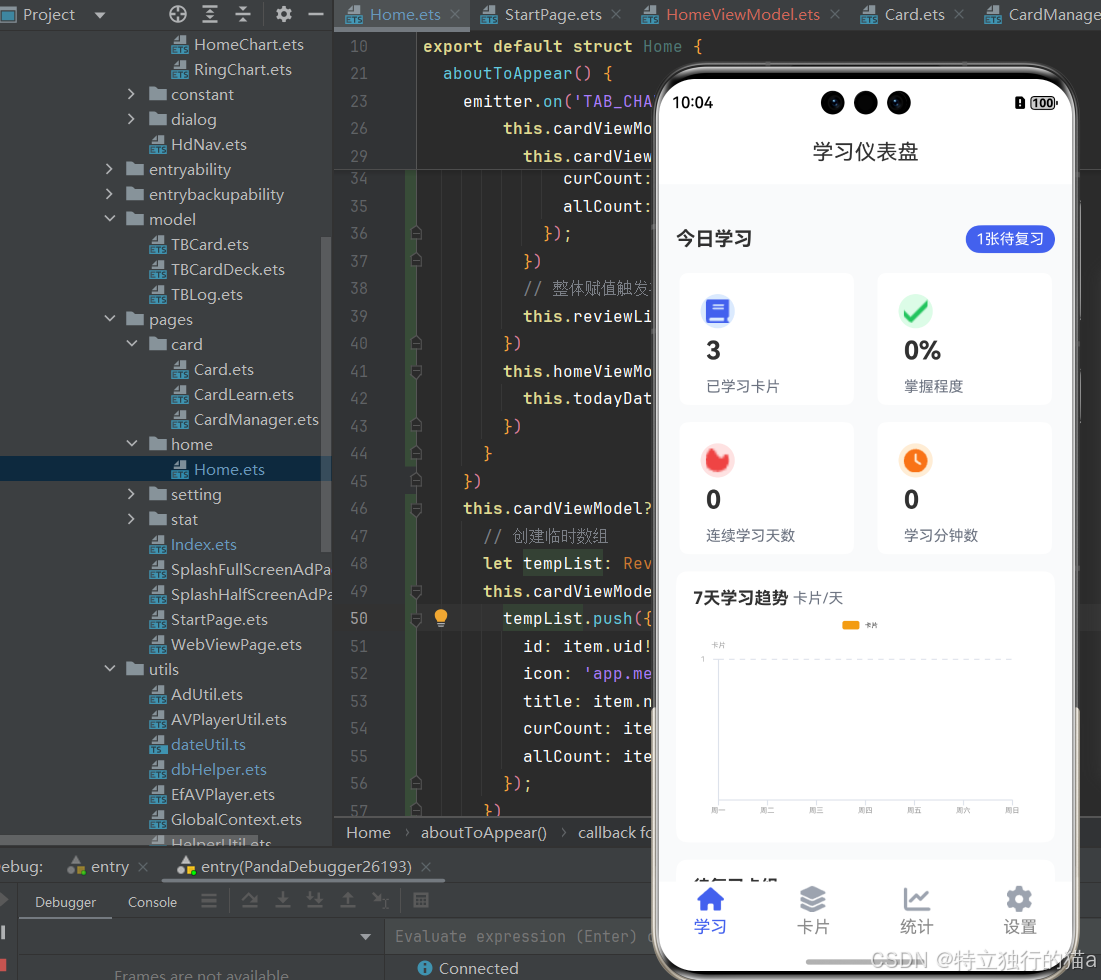Close the entry(PandaDebugger26193) debug tab
The width and height of the screenshot is (1101, 980).
(x=426, y=867)
